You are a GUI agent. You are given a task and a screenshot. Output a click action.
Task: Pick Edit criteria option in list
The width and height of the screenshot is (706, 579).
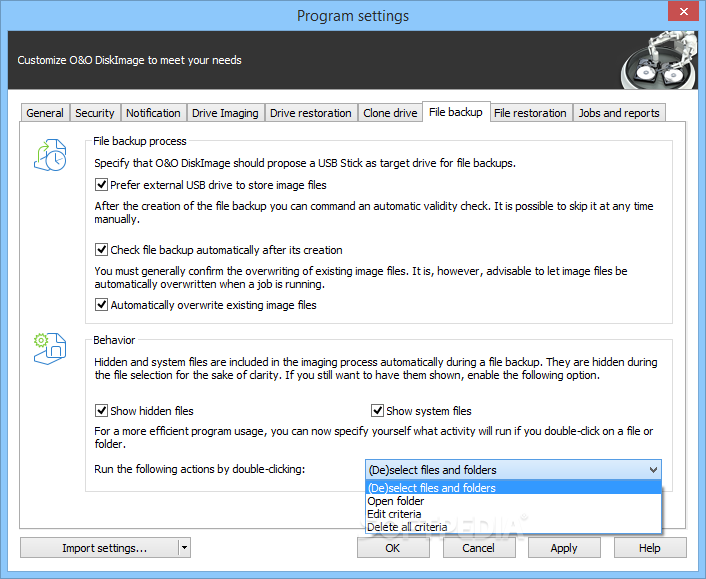[513, 514]
